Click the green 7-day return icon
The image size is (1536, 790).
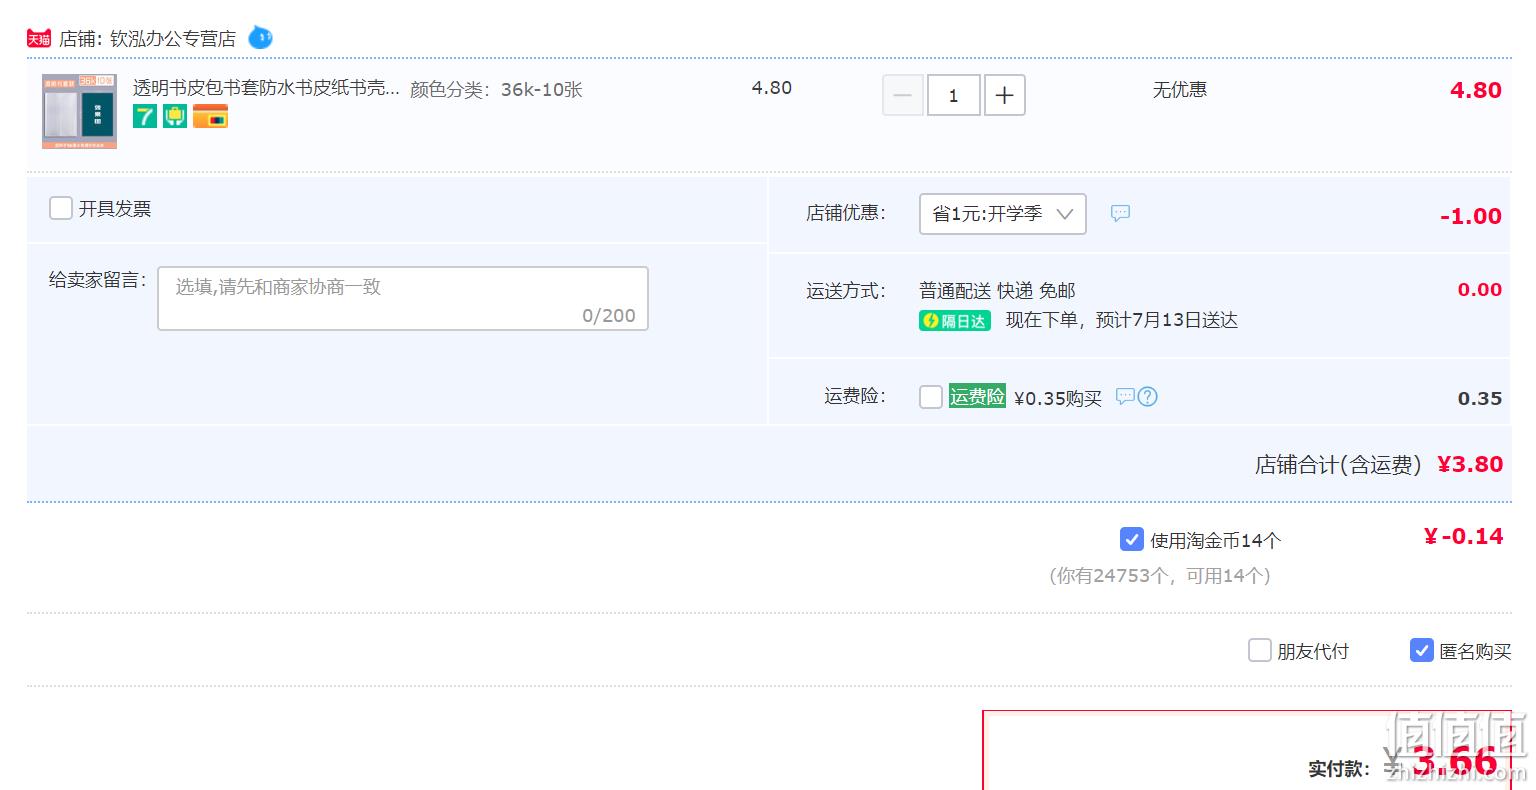pyautogui.click(x=145, y=116)
